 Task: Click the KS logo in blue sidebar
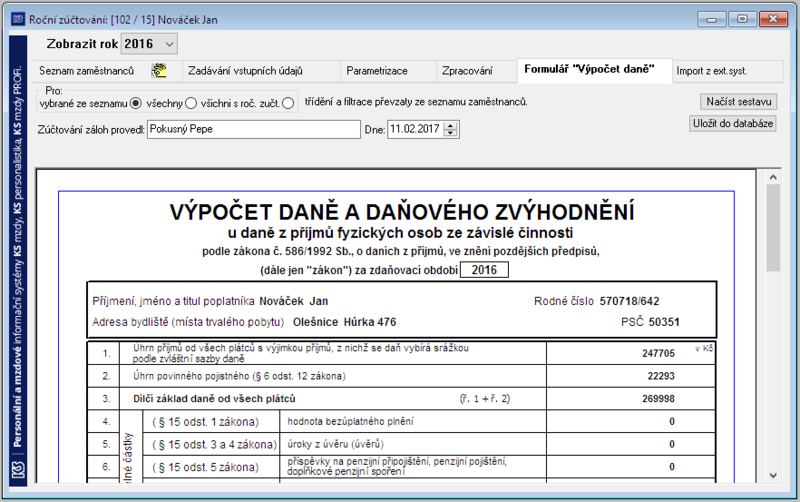pos(18,470)
